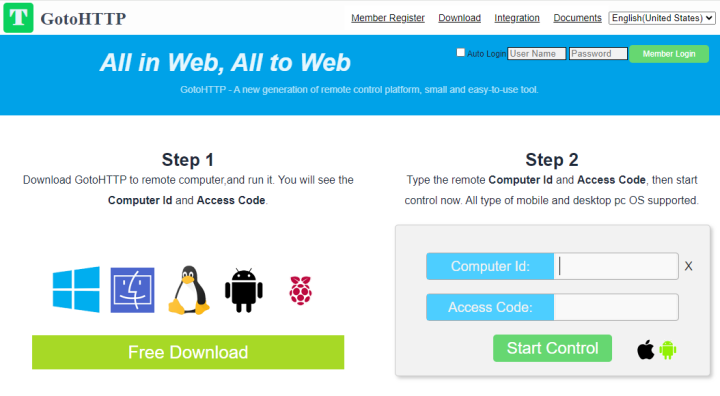Open the Member Register link

(x=388, y=18)
